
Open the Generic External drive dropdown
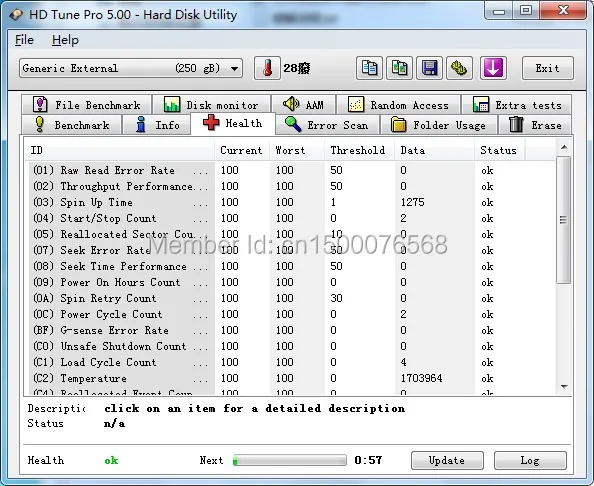coord(131,68)
